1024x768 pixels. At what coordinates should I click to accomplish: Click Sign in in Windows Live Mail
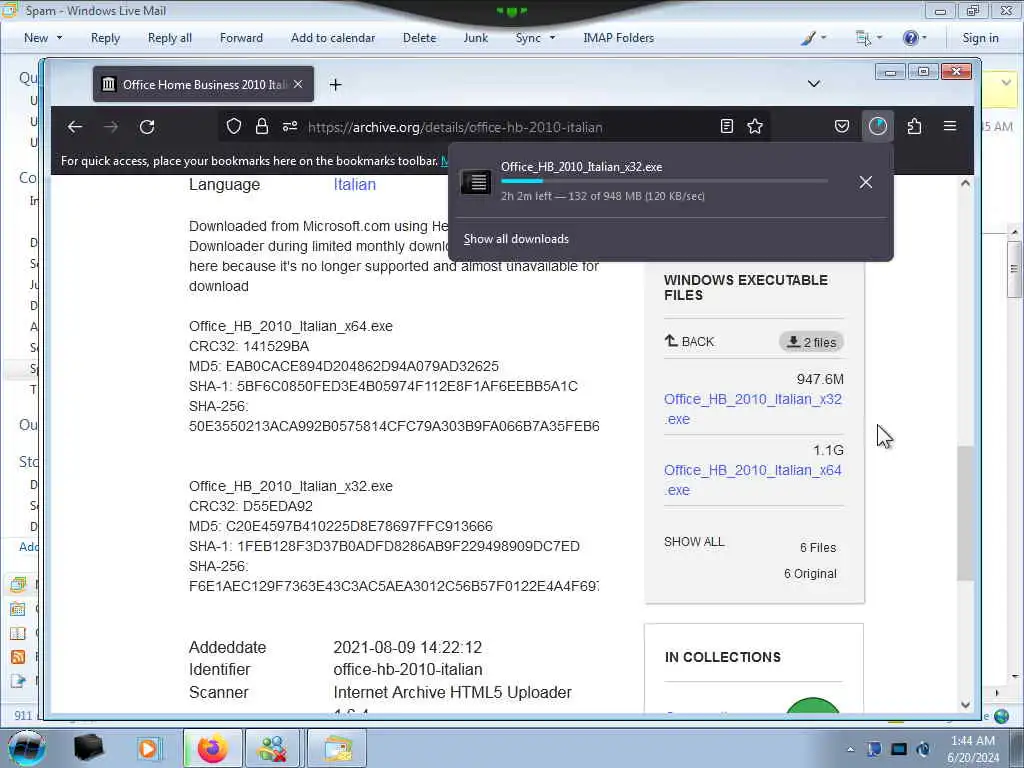980,38
